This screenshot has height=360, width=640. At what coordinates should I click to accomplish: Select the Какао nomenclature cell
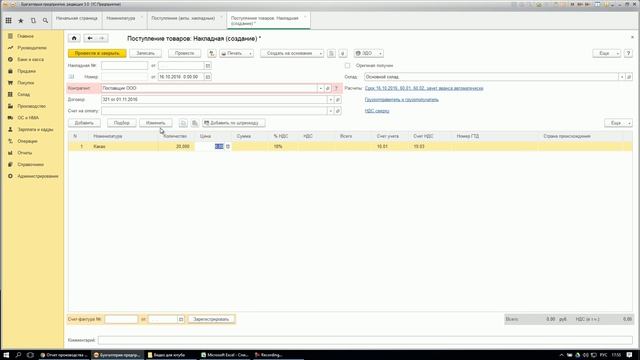(x=124, y=147)
